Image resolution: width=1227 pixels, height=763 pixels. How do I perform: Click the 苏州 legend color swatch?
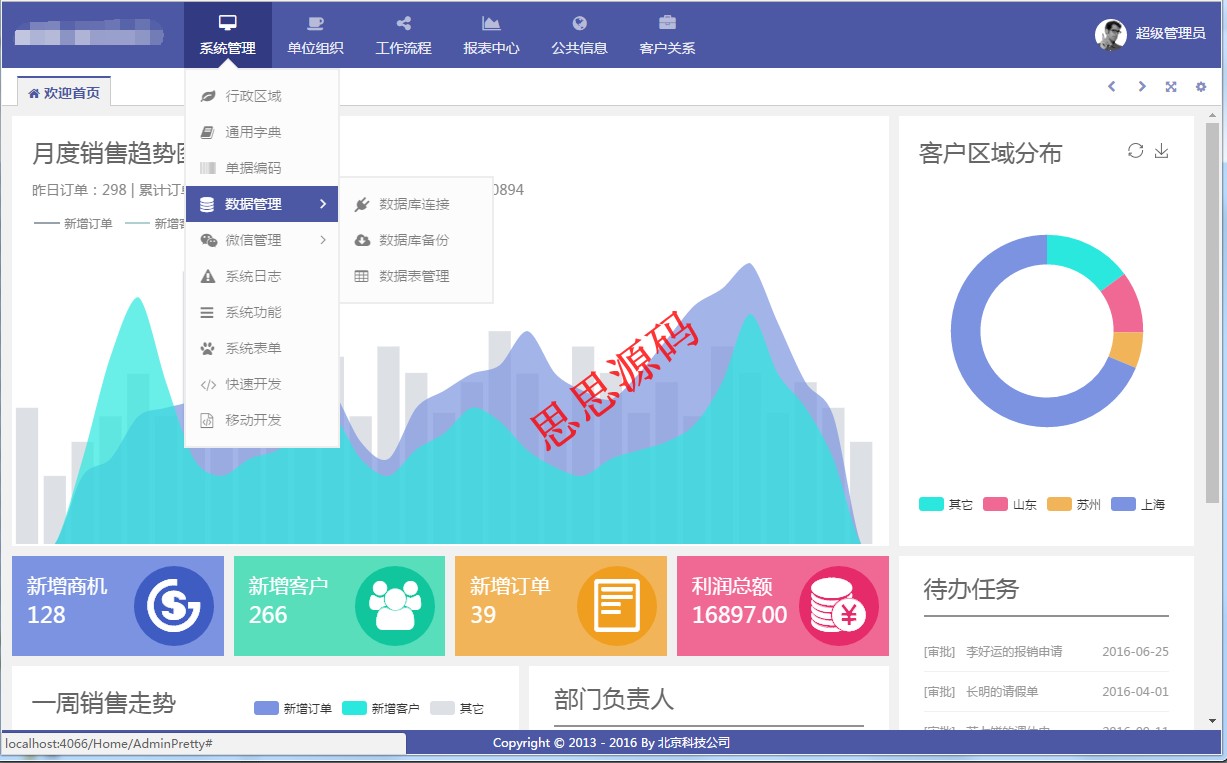(1059, 505)
